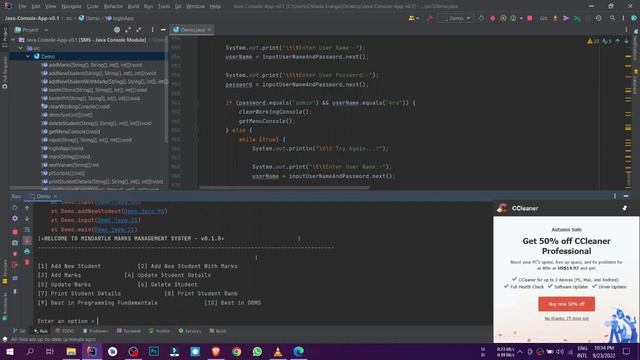640x360 pixels.
Task: Open the Tools menu
Action: click(x=164, y=6)
